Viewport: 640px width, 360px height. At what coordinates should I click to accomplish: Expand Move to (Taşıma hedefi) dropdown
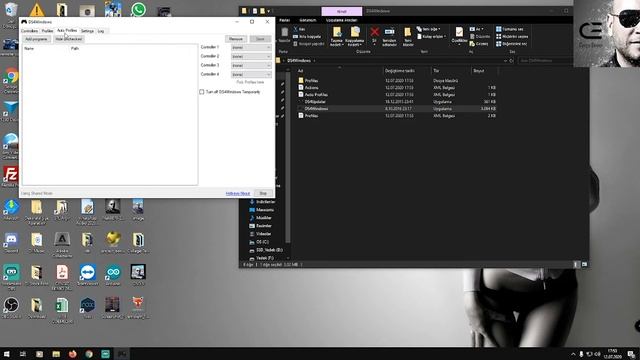[337, 43]
